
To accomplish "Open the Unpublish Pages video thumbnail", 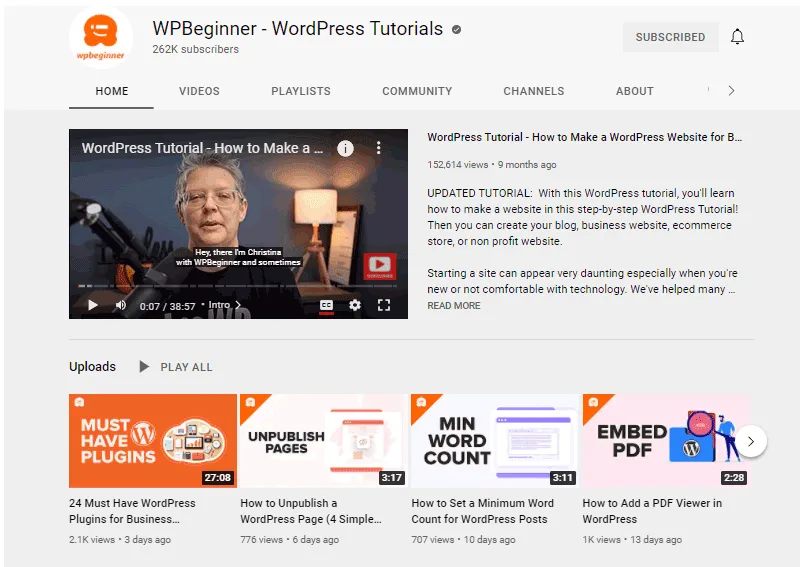I will [324, 440].
